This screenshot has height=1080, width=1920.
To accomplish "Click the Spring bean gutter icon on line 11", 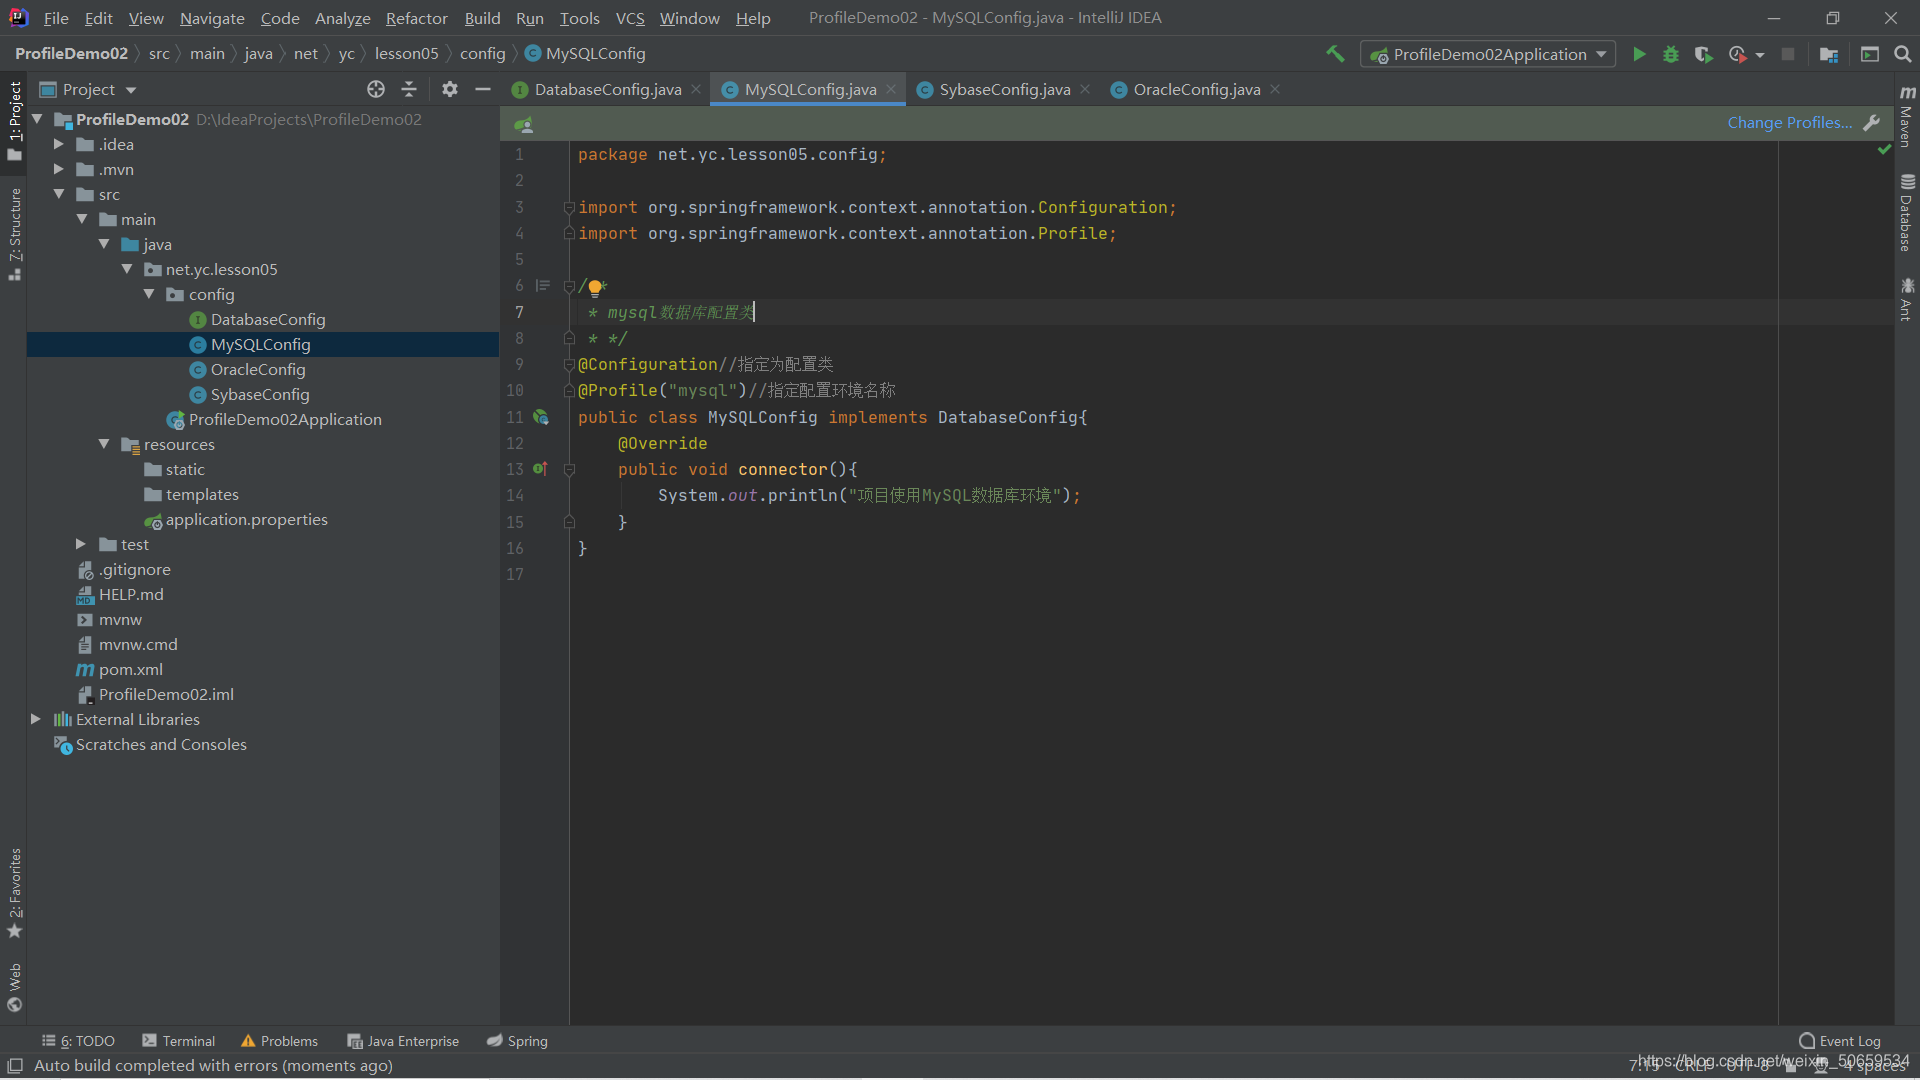I will point(541,417).
